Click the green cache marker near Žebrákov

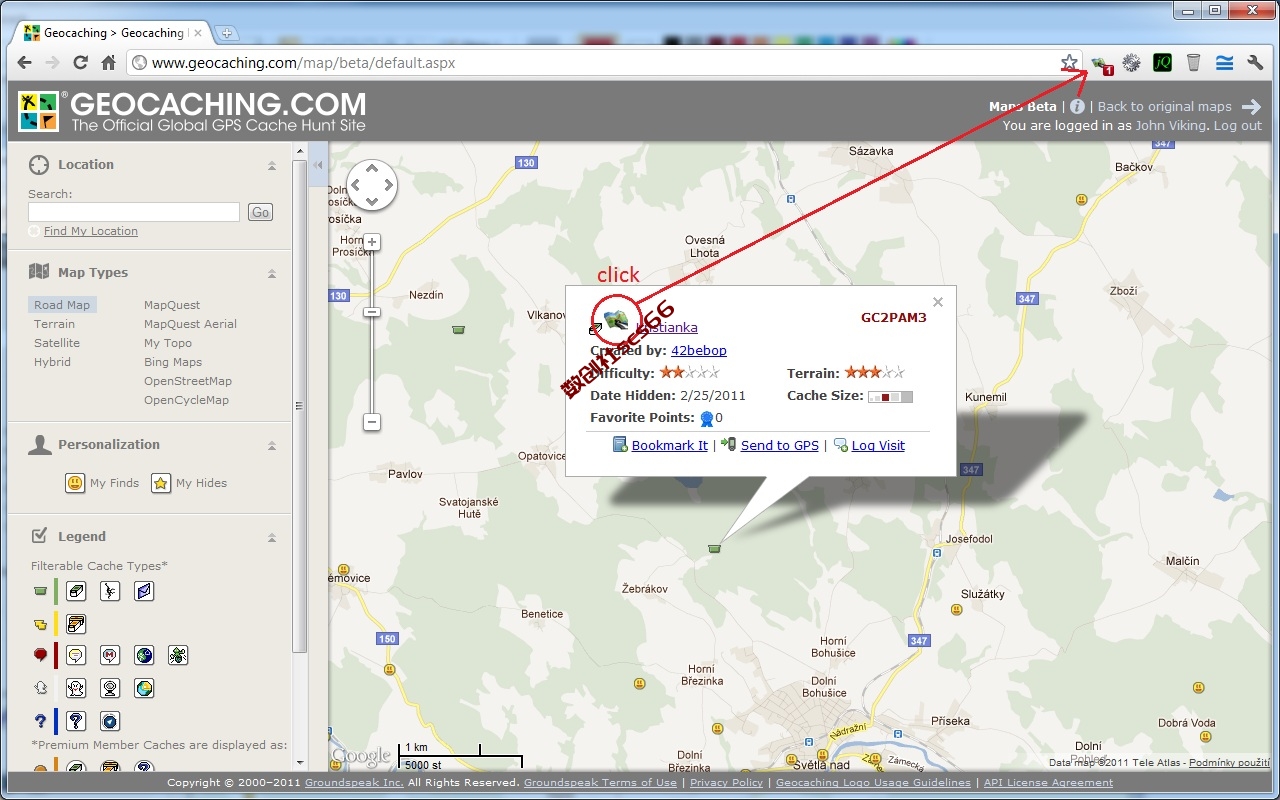click(x=714, y=548)
